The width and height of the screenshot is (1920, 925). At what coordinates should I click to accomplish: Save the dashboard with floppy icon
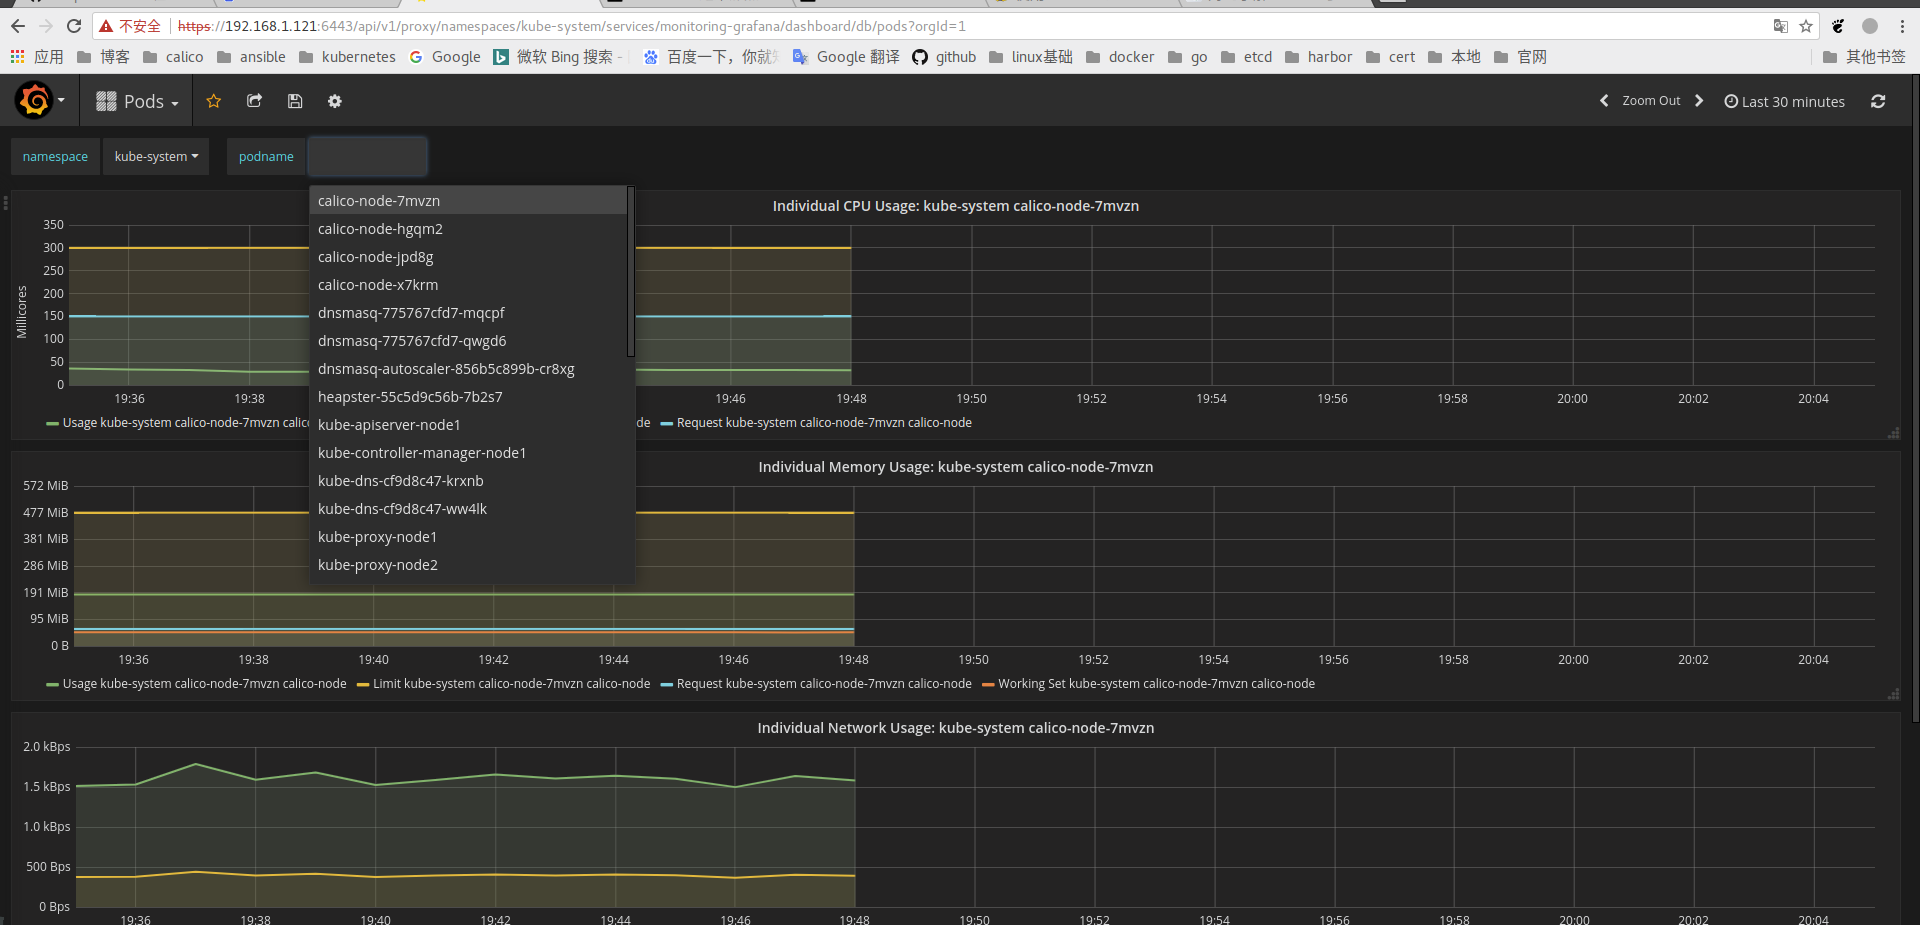coord(295,101)
